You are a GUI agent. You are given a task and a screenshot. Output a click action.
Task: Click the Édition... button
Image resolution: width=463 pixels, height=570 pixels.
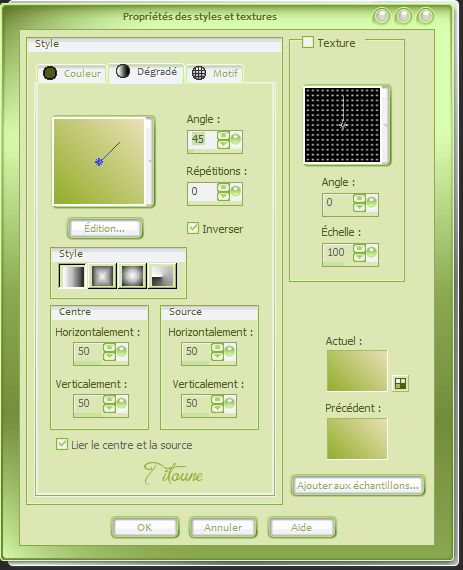(105, 228)
